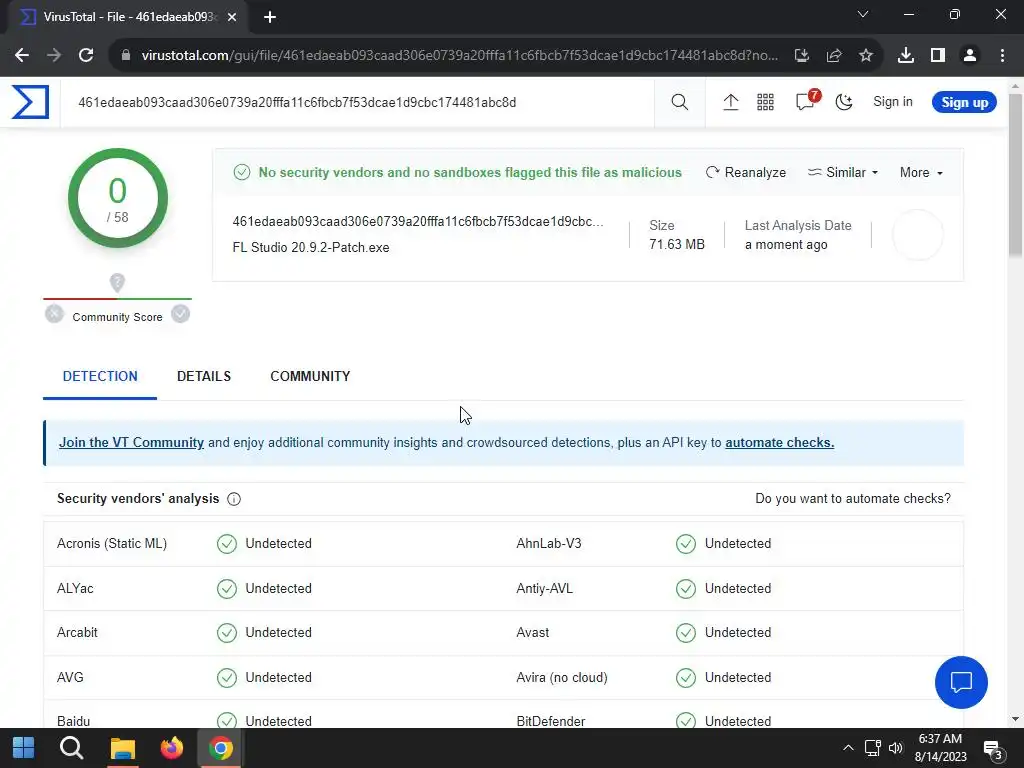Click the Arcabit vendor name
The height and width of the screenshot is (768, 1024).
point(77,633)
